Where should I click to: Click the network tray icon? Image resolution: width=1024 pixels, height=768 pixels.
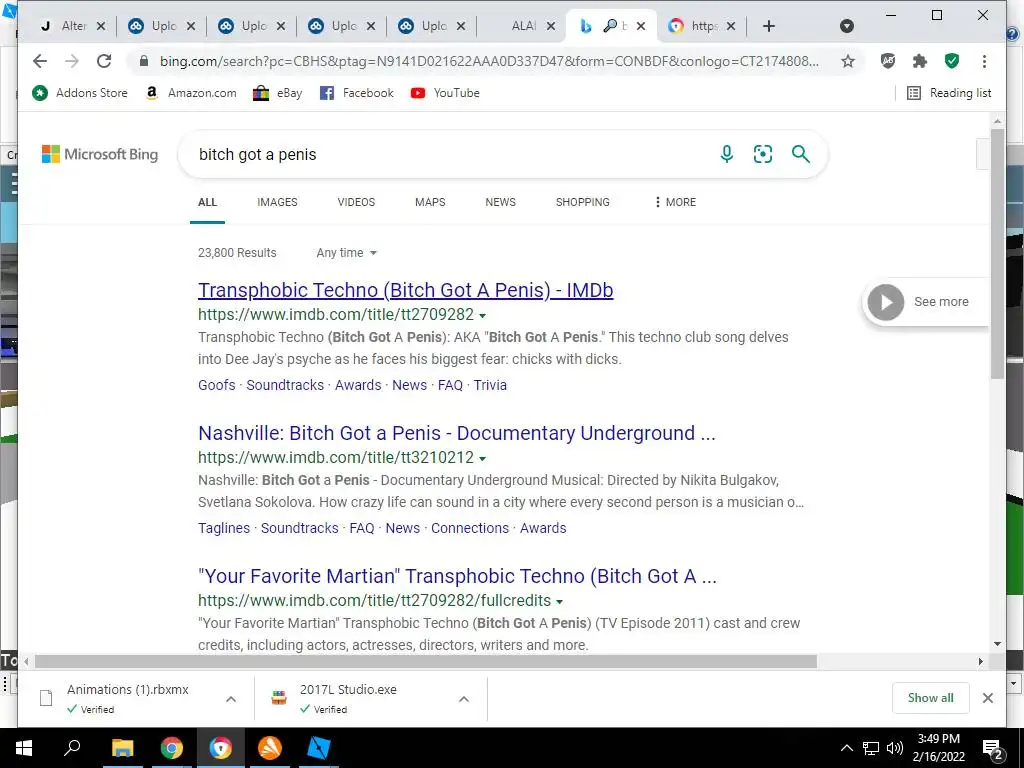(871, 748)
